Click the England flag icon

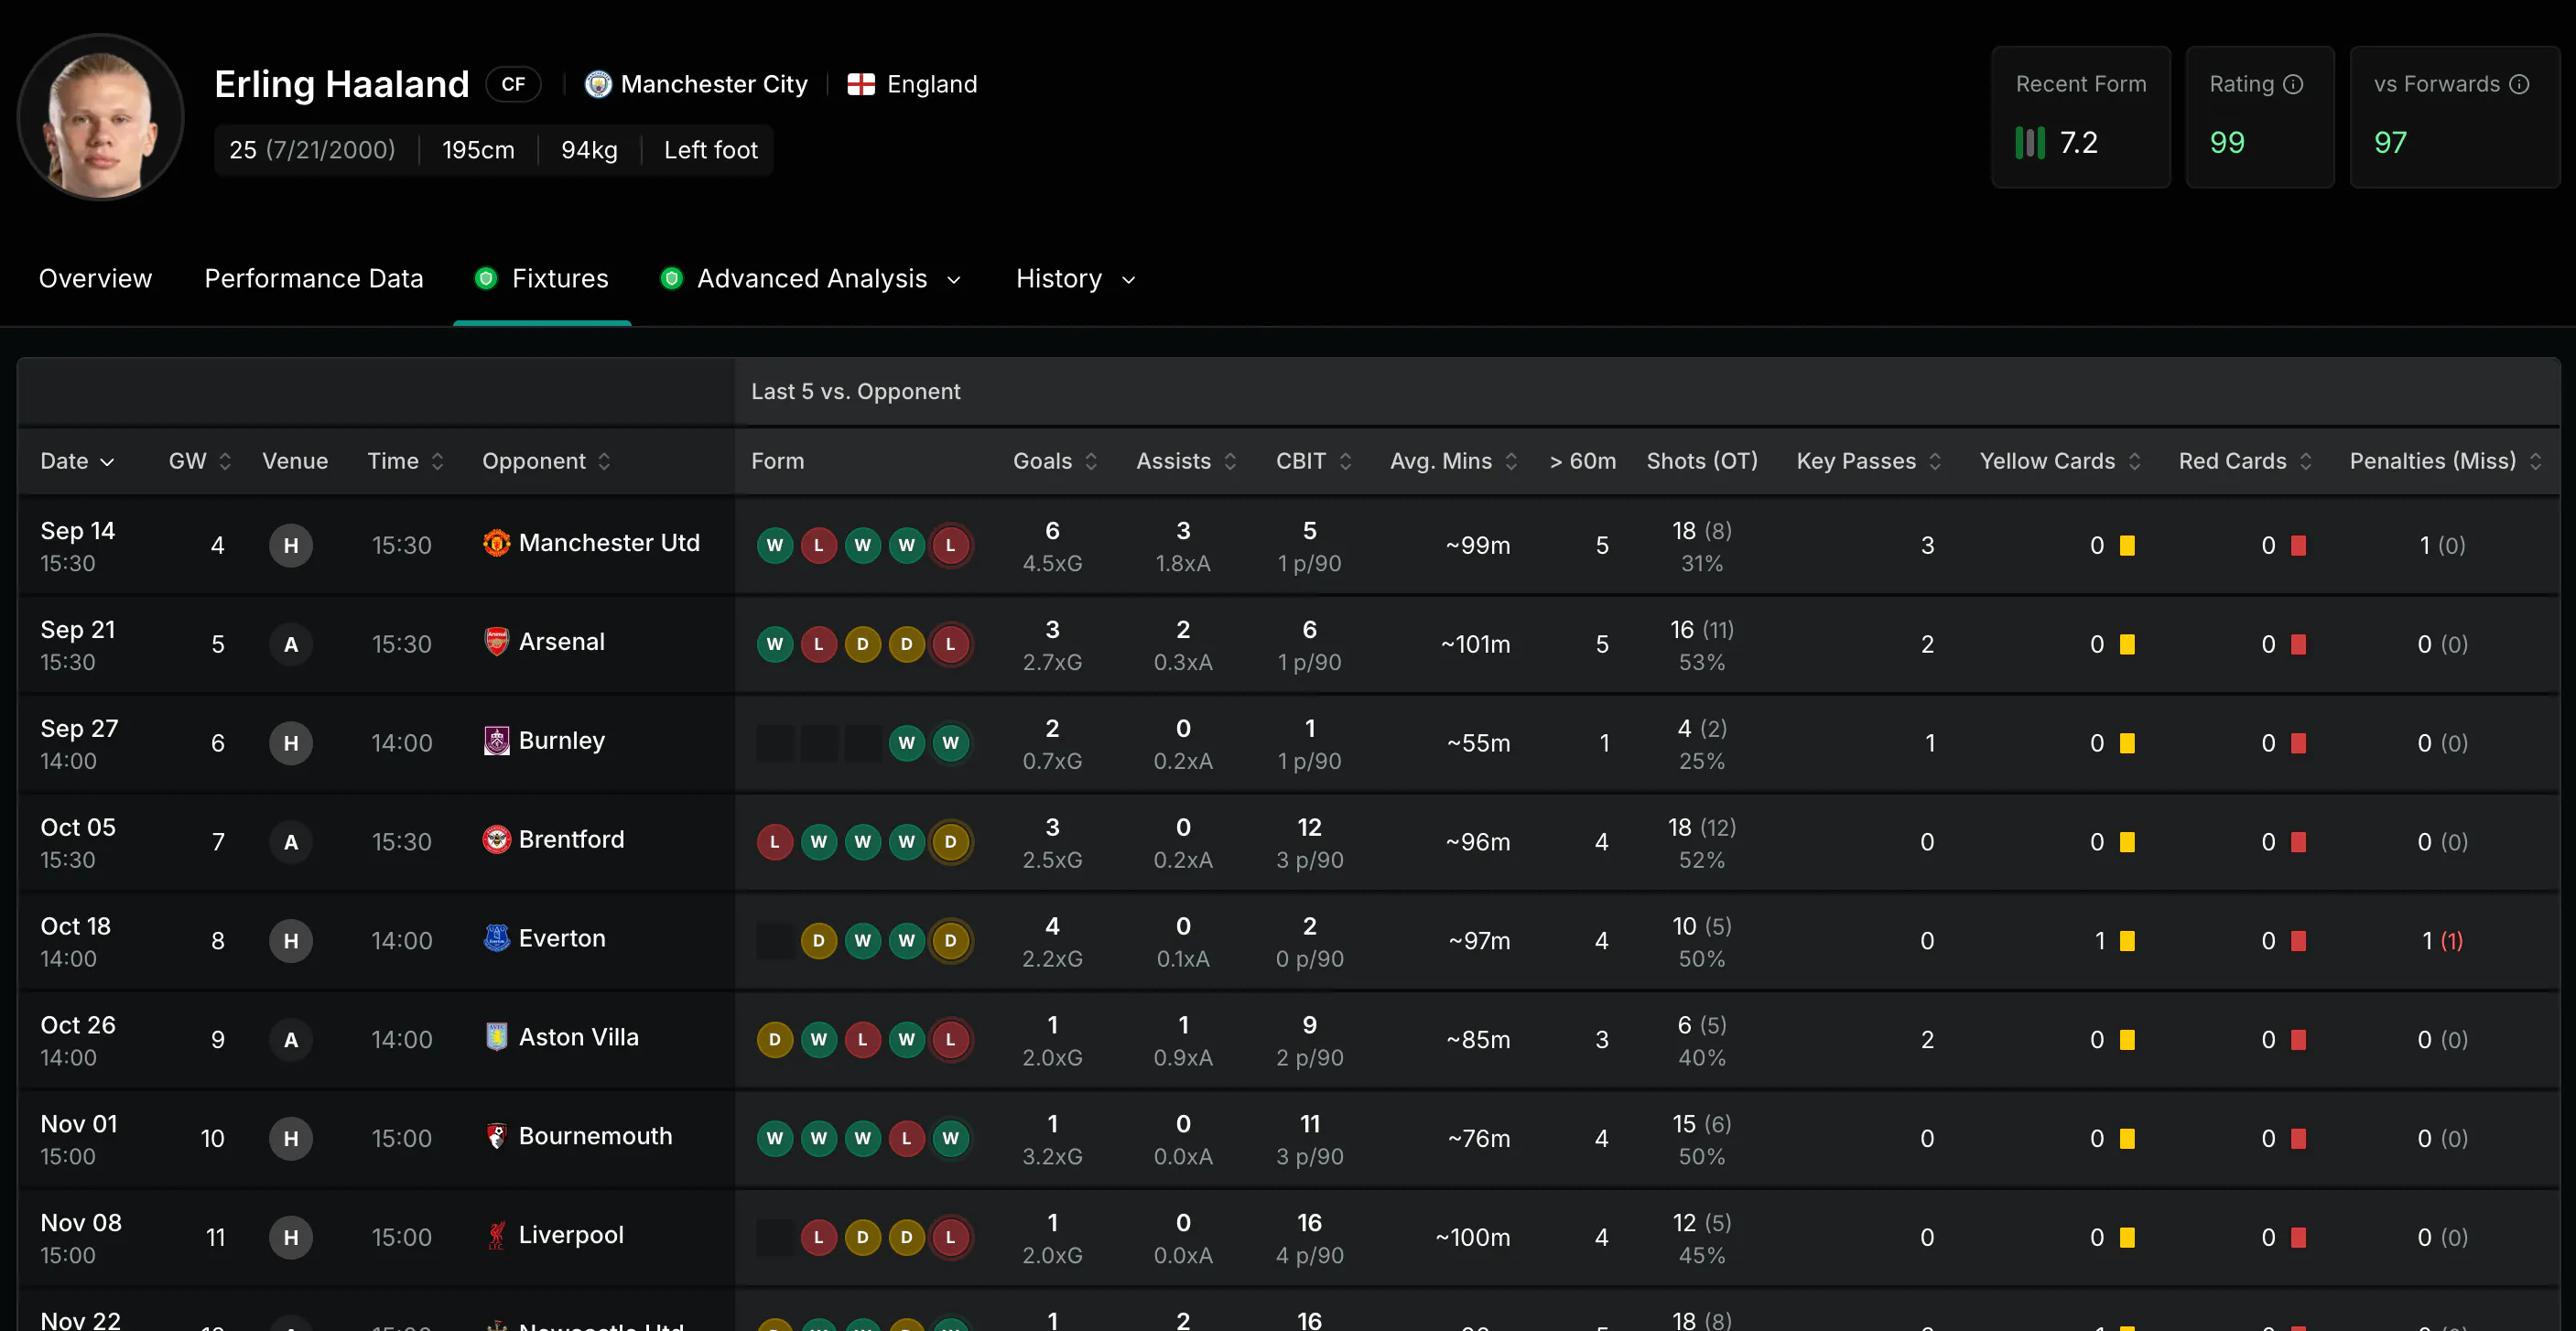861,84
